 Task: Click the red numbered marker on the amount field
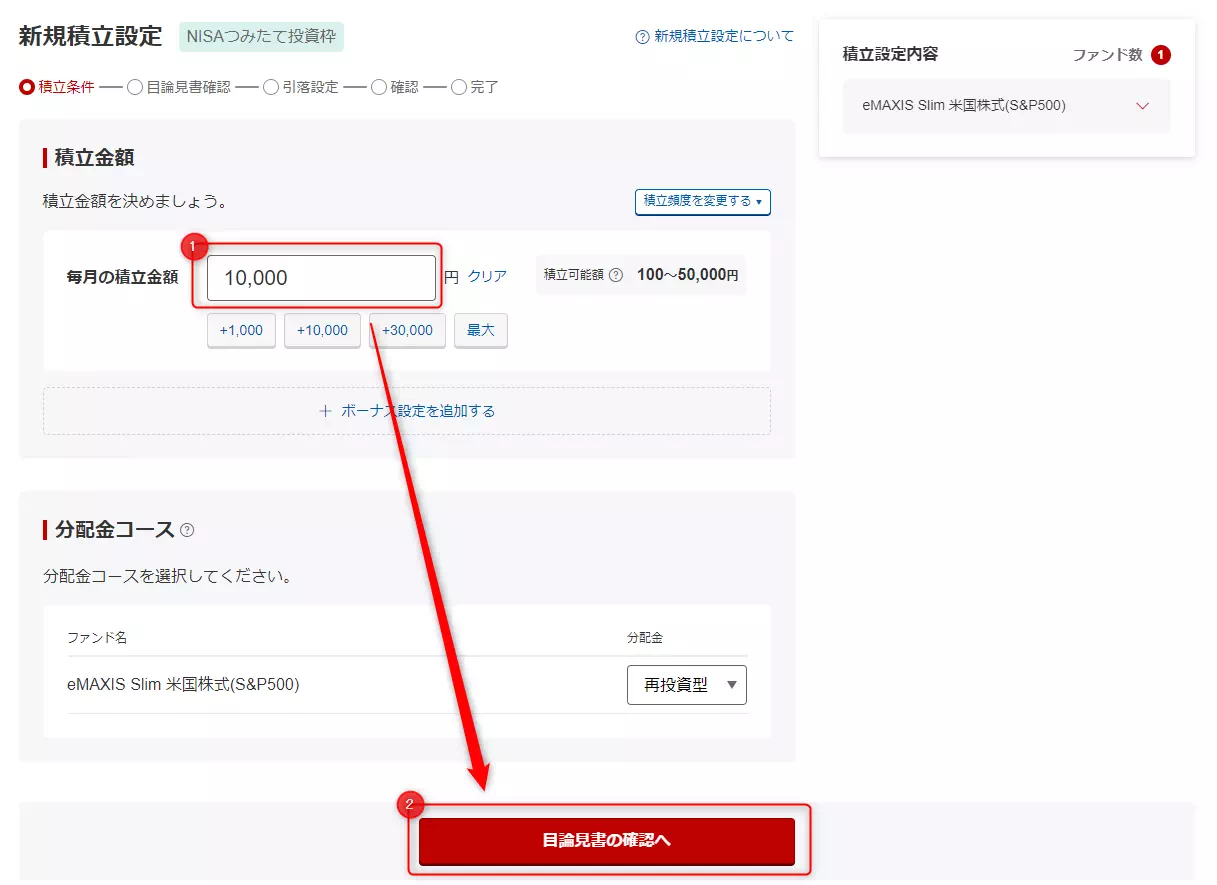click(193, 245)
